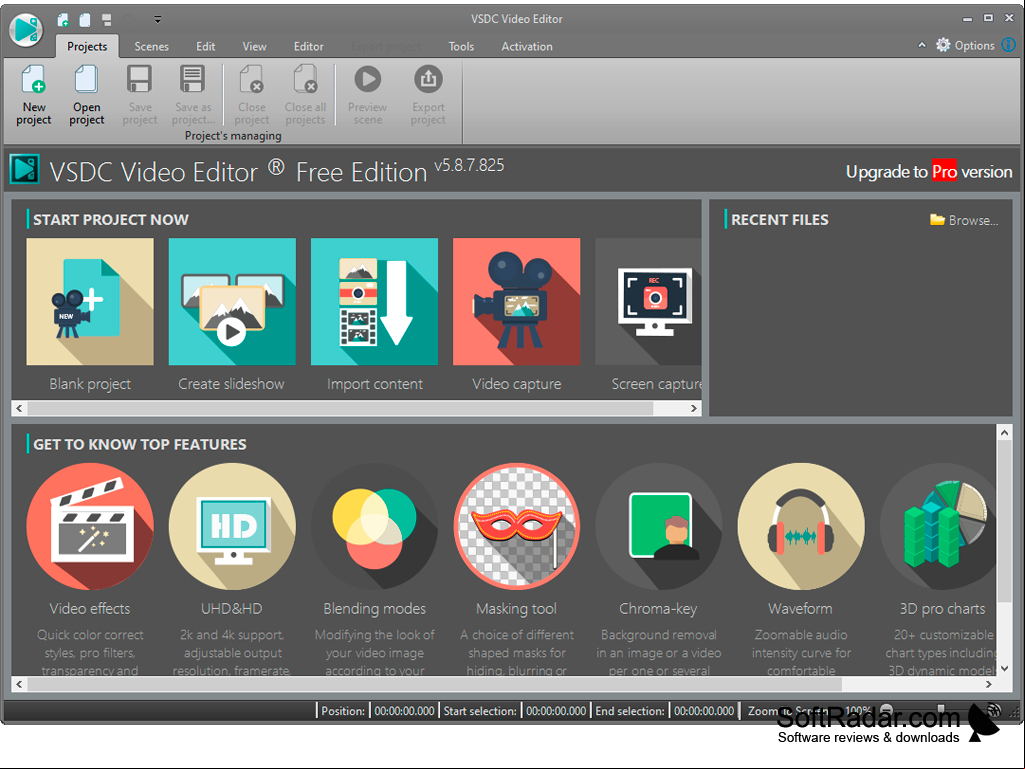Open the Masking tool feature icon

tap(516, 526)
